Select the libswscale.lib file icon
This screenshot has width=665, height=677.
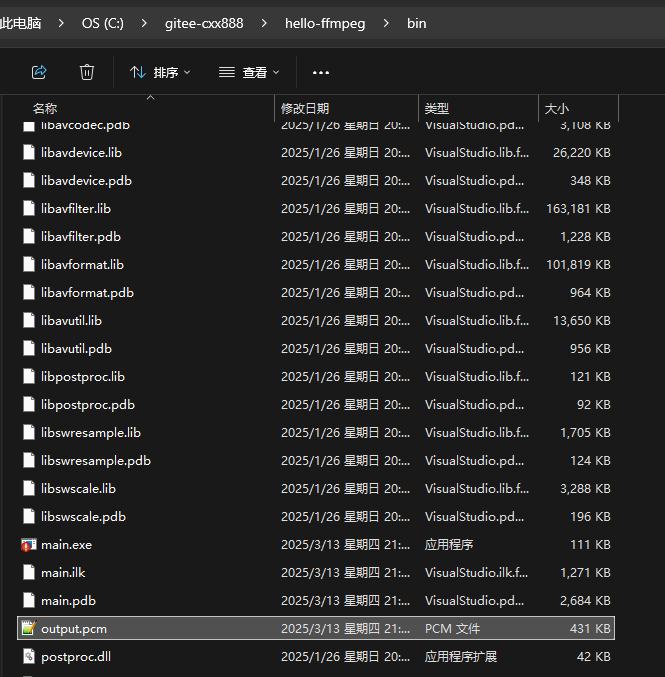(x=28, y=489)
